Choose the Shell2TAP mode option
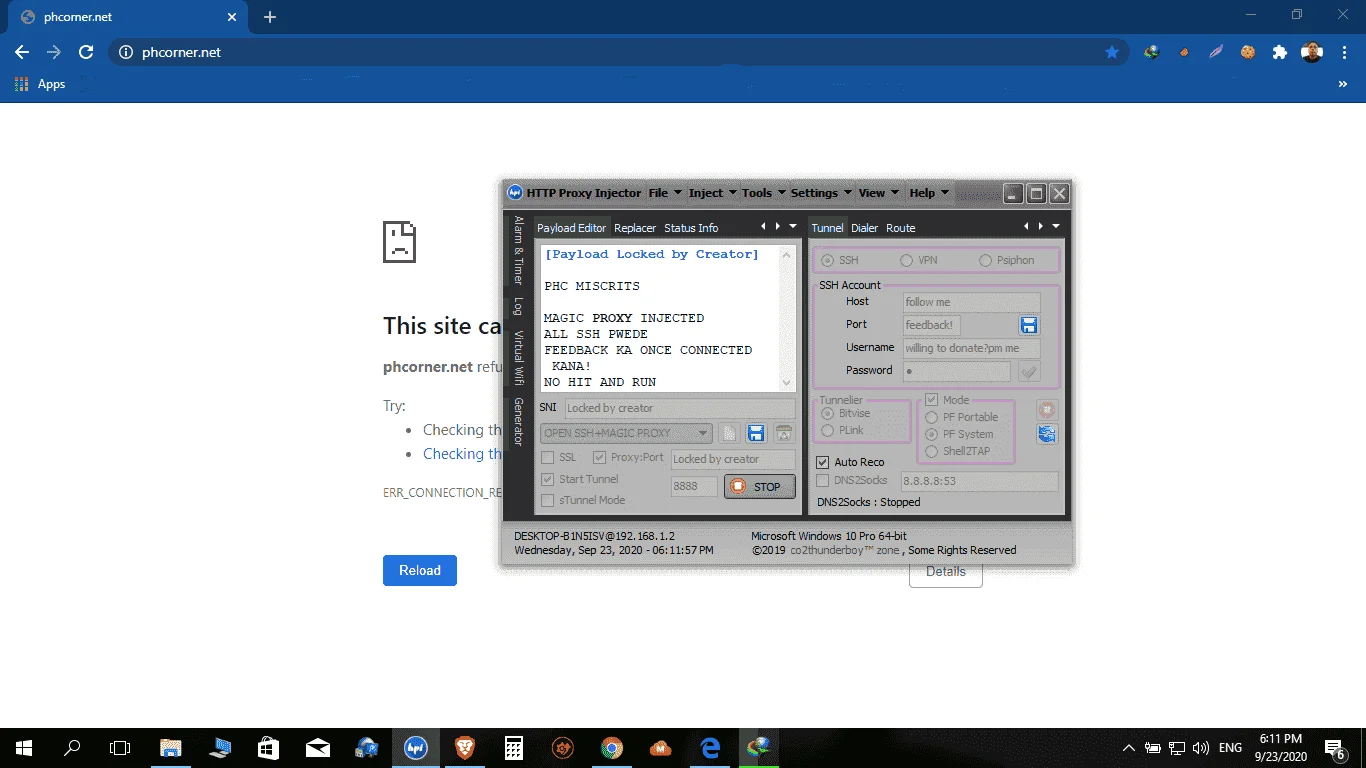Viewport: 1366px width, 768px height. [x=932, y=451]
